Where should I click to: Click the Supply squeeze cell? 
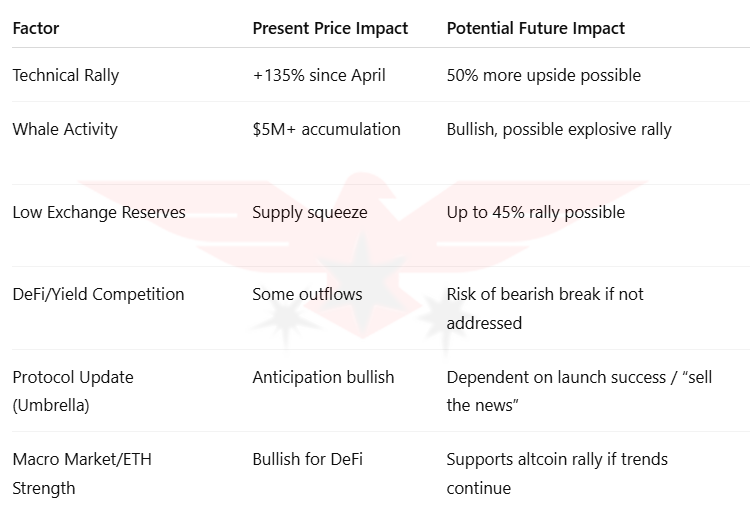(x=310, y=212)
